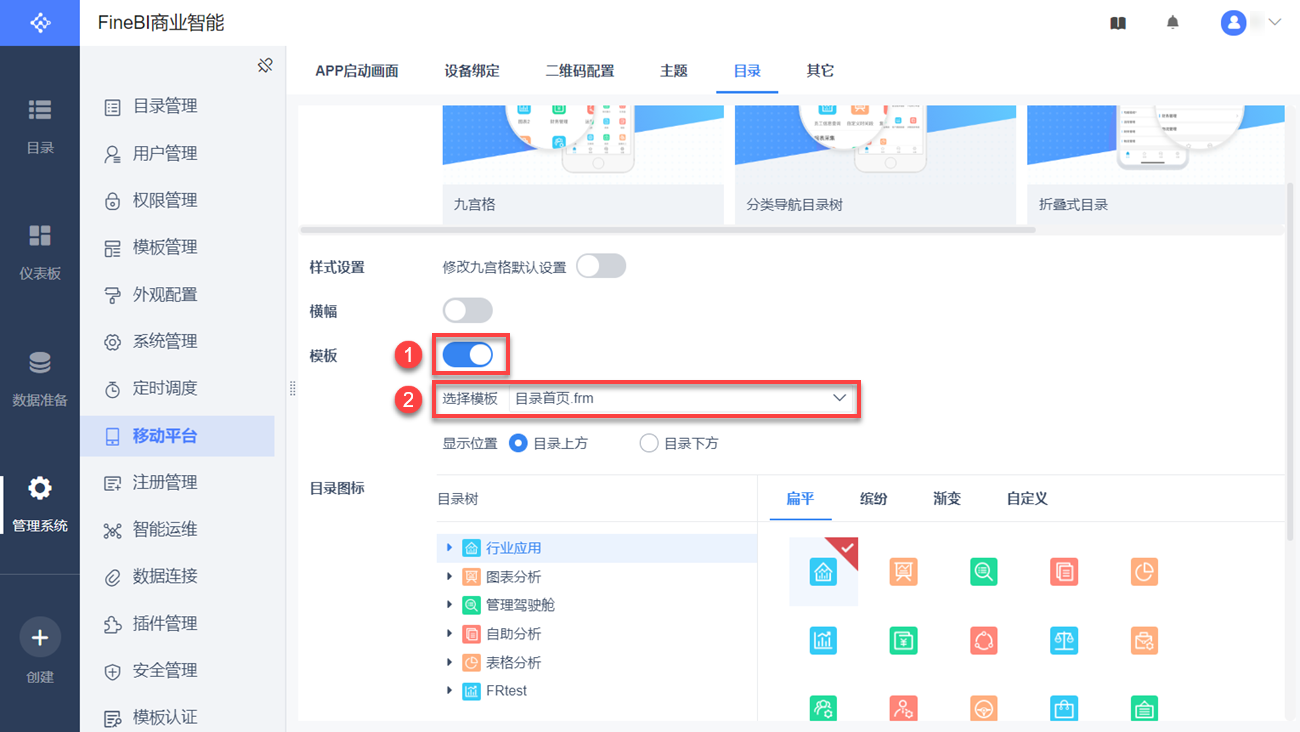The height and width of the screenshot is (732, 1300).
Task: Choose the blue balance scale icon
Action: pos(1064,640)
